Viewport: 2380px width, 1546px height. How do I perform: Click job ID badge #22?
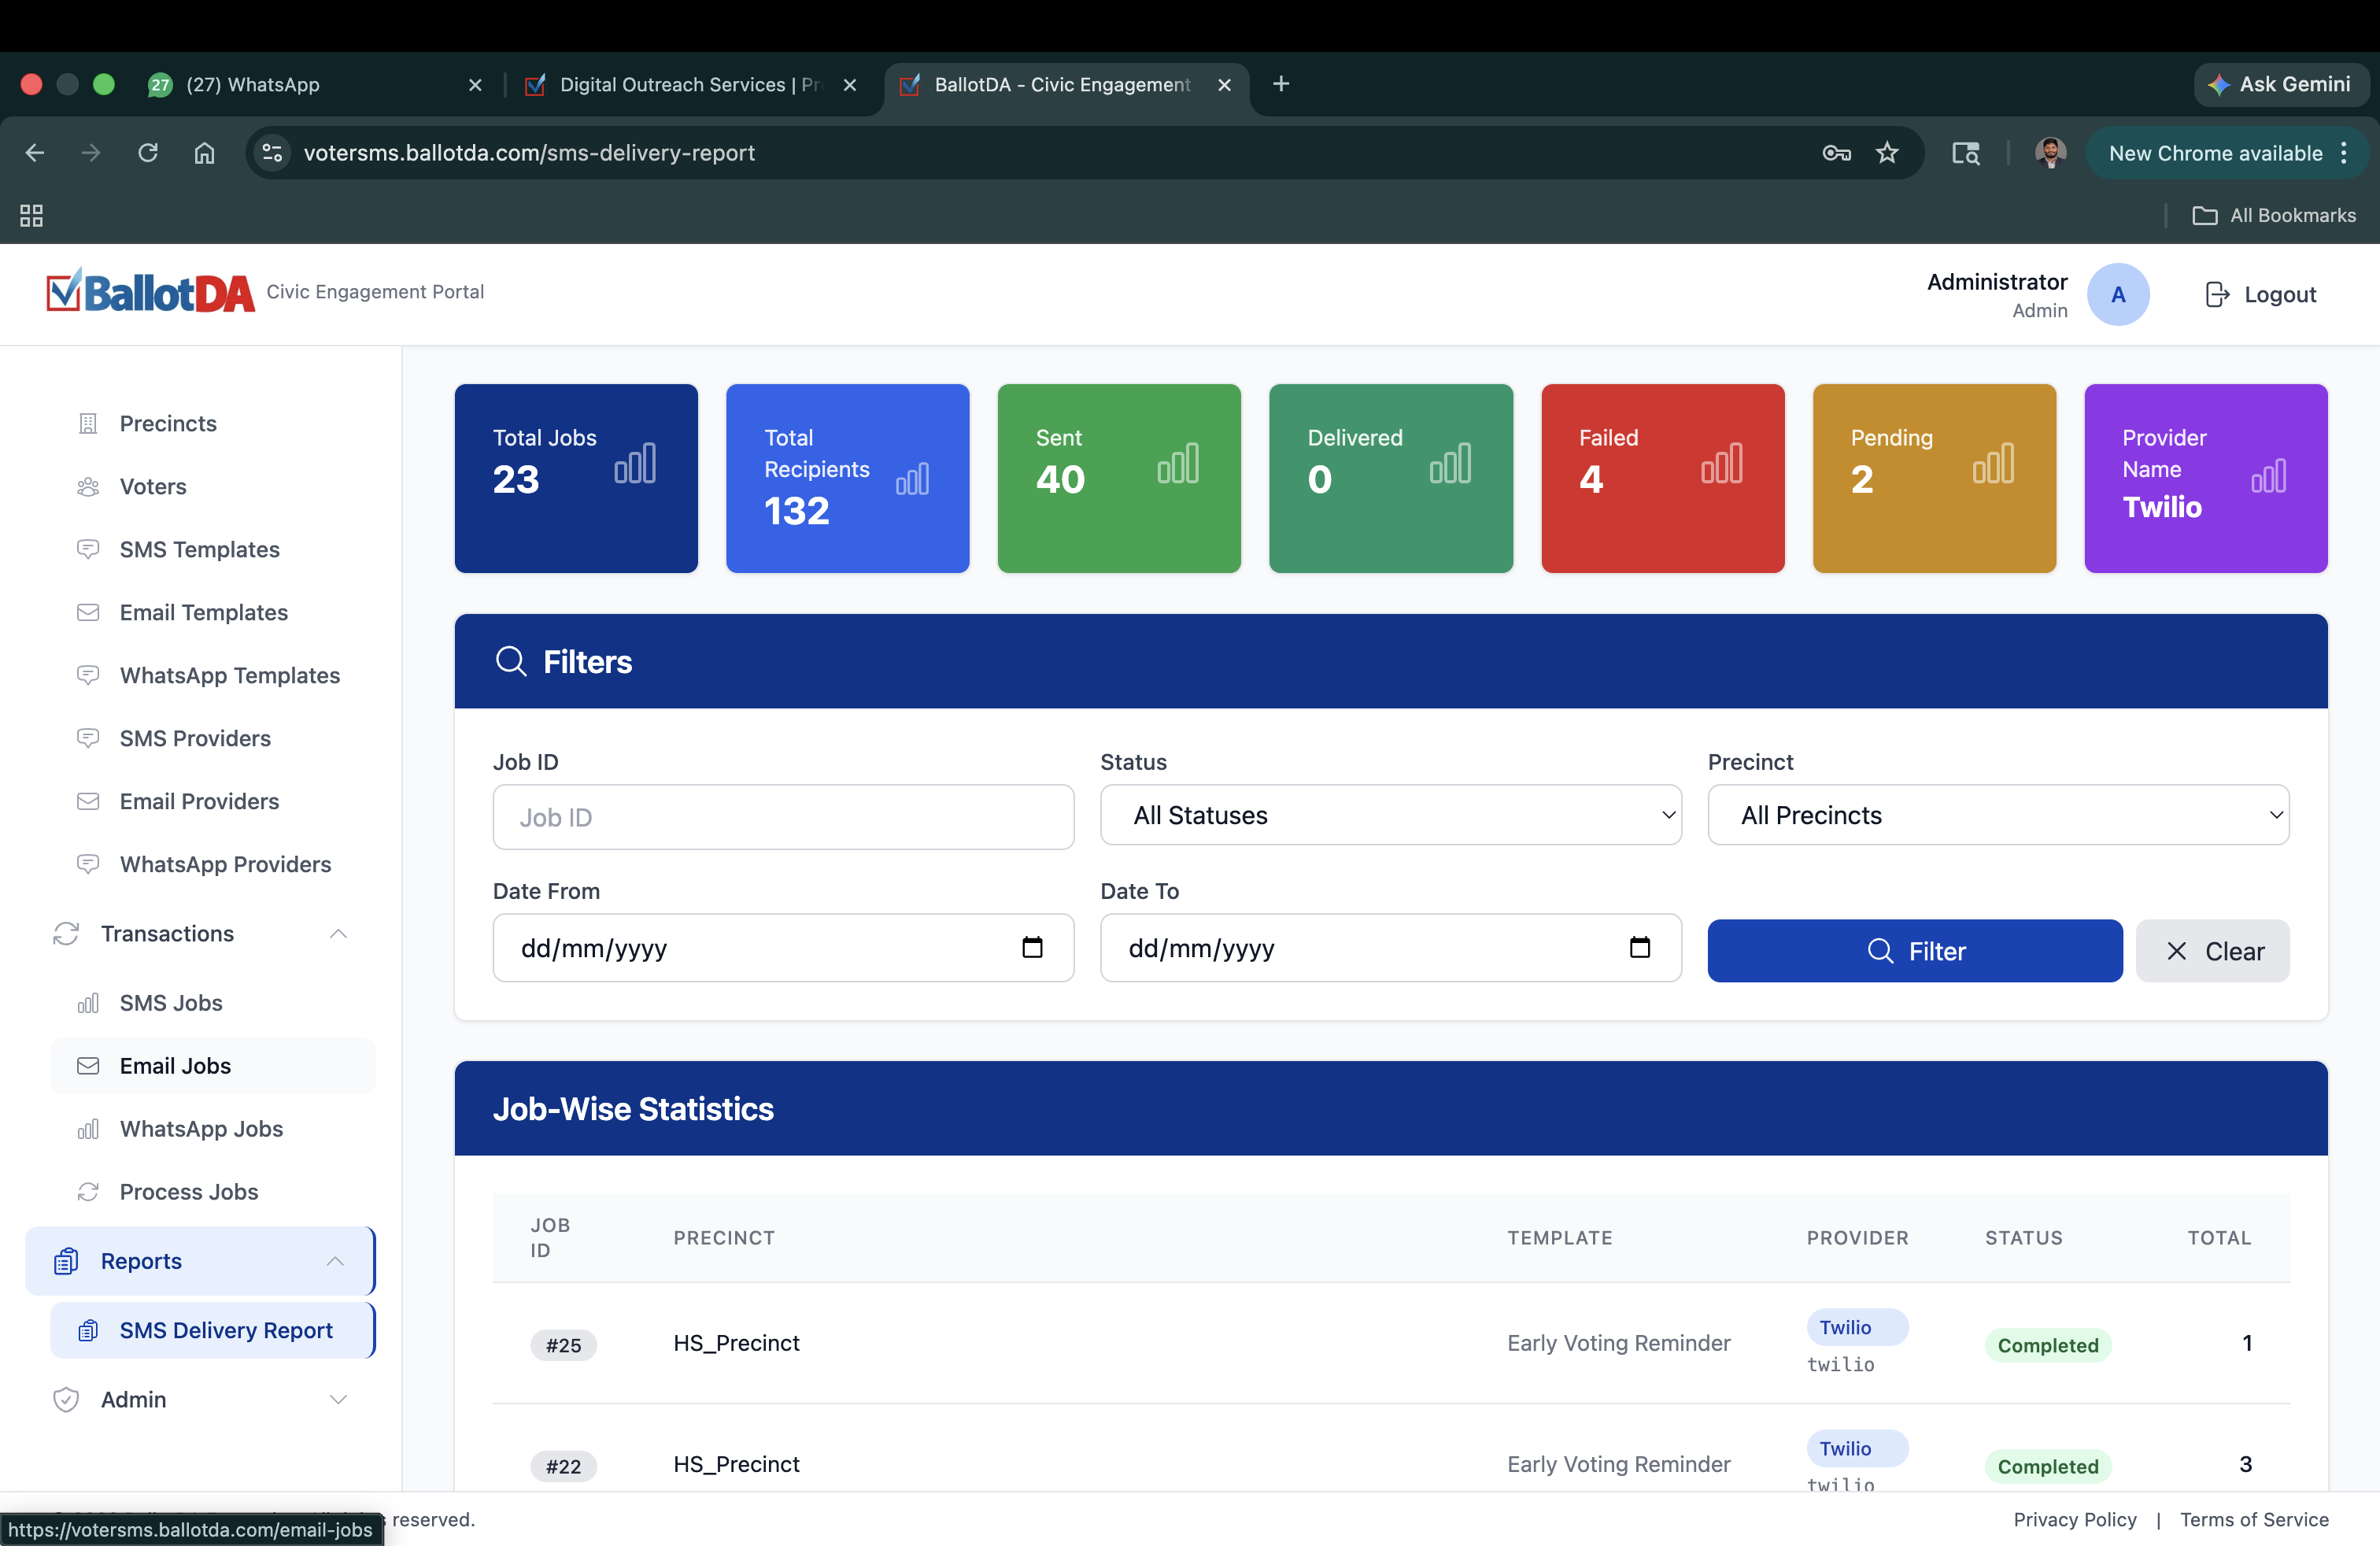(x=563, y=1466)
